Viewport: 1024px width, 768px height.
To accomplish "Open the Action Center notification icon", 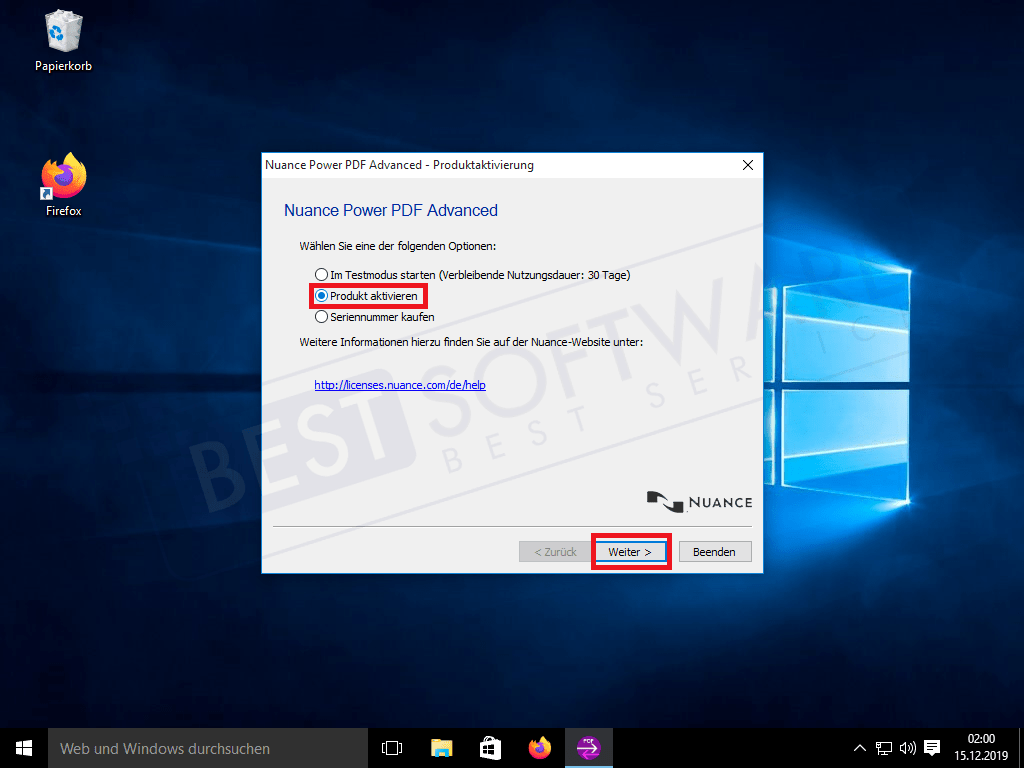I will (932, 747).
